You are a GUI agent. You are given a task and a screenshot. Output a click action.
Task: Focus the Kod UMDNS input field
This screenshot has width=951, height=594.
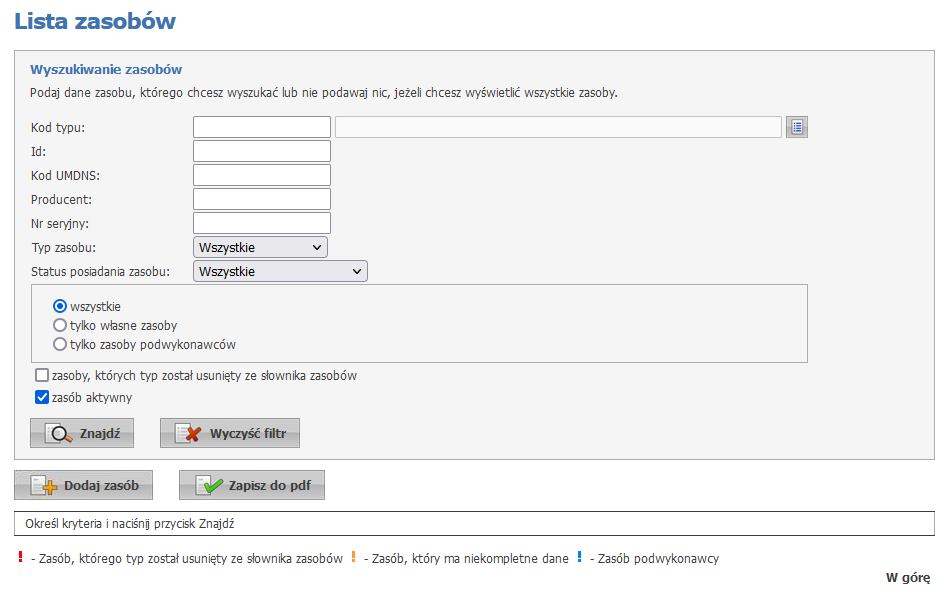click(262, 175)
